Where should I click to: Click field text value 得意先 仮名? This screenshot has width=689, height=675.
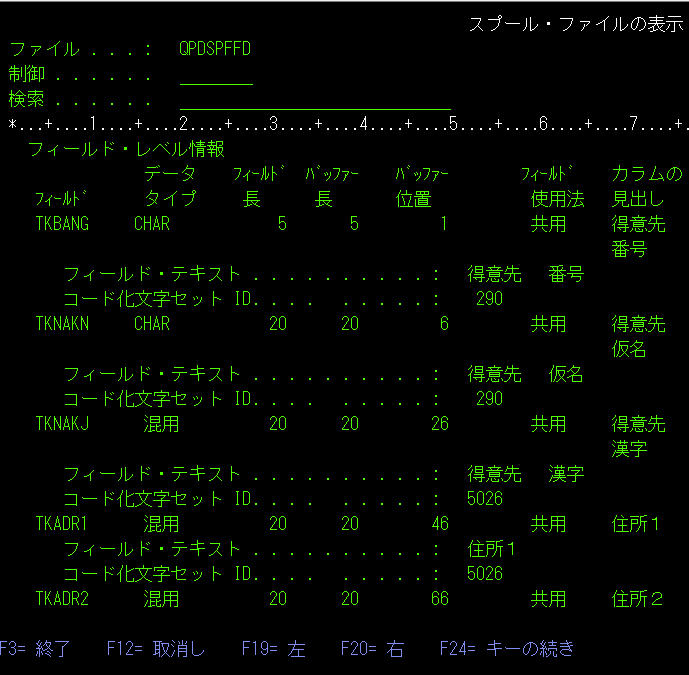click(x=526, y=374)
